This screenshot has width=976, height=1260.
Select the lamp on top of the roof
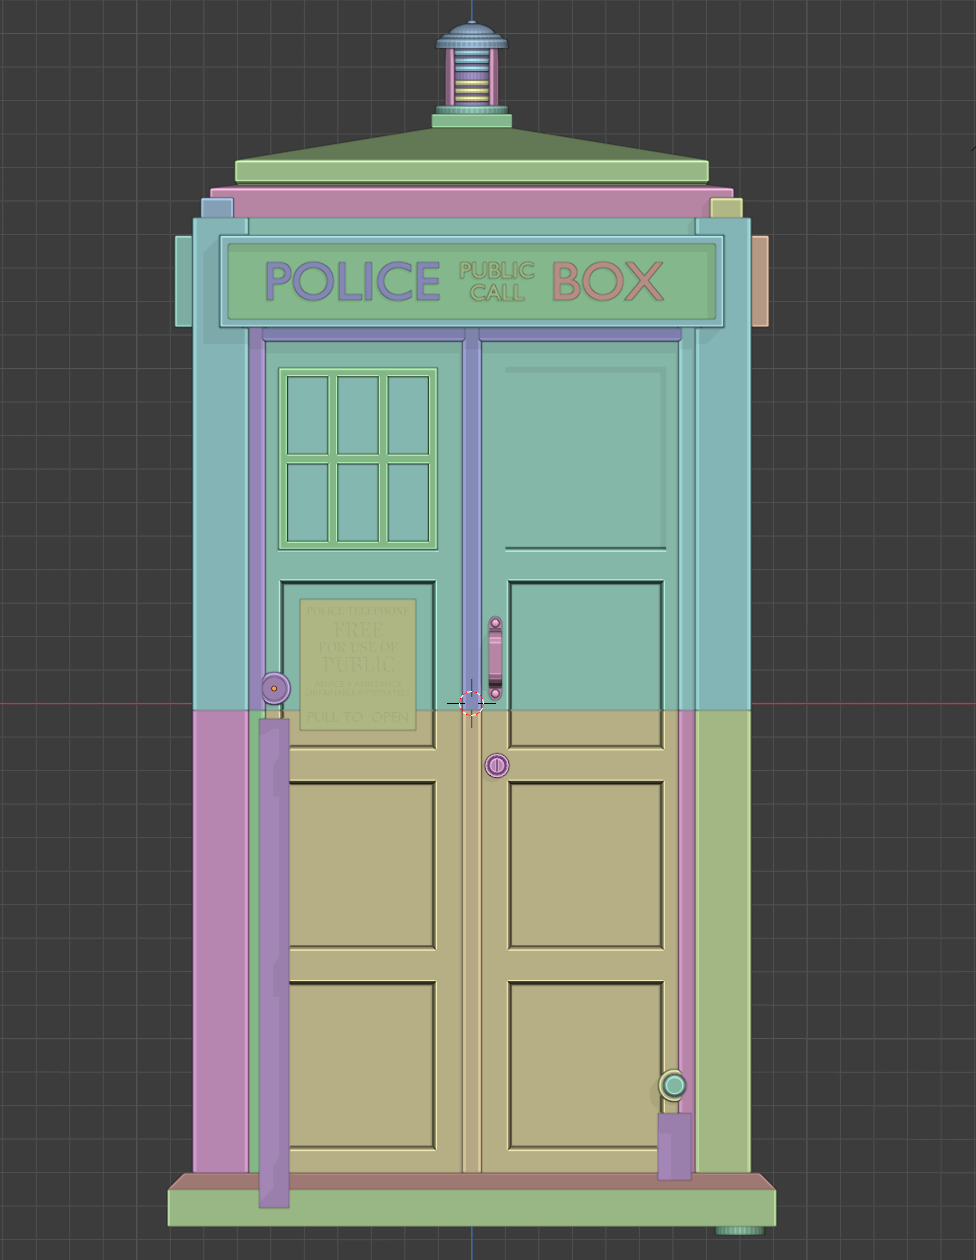tap(472, 70)
